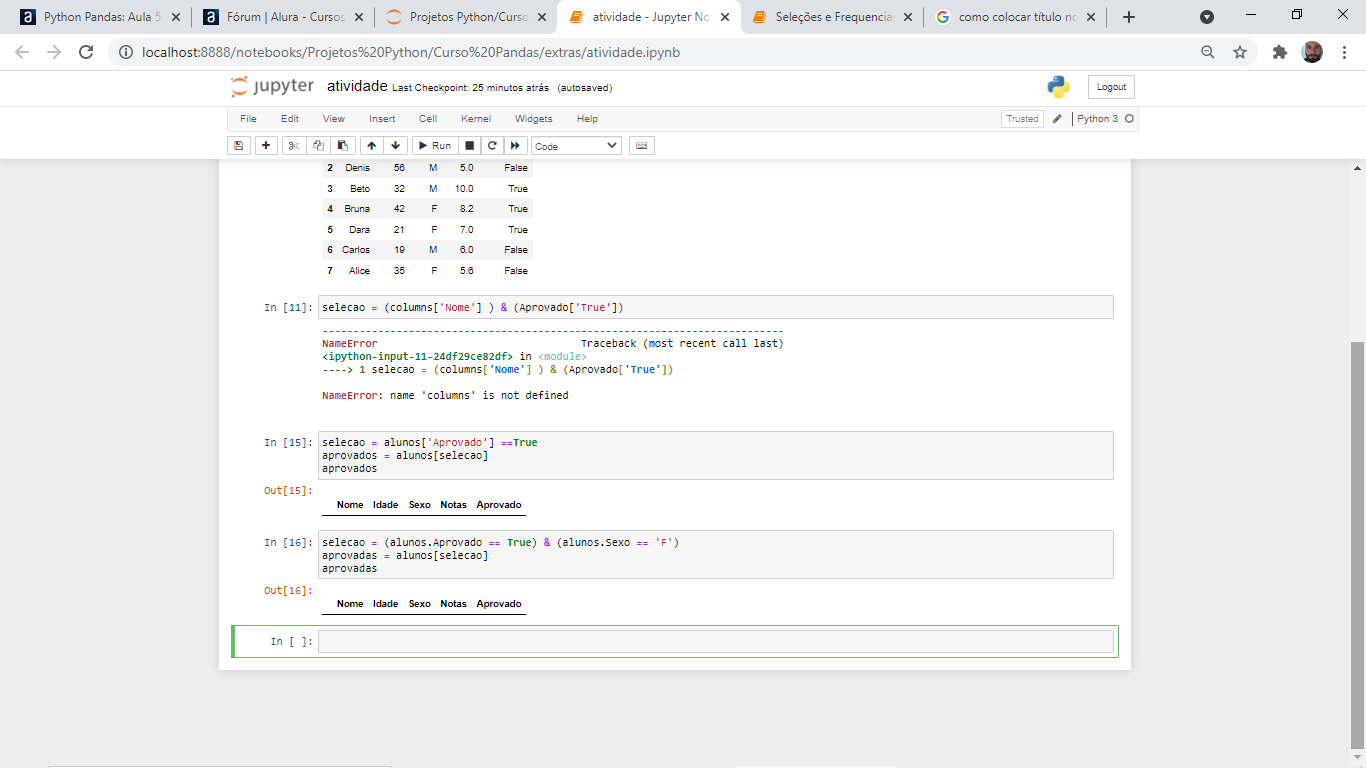Move selected cell down
Screen dimensions: 1366x768
[x=396, y=146]
